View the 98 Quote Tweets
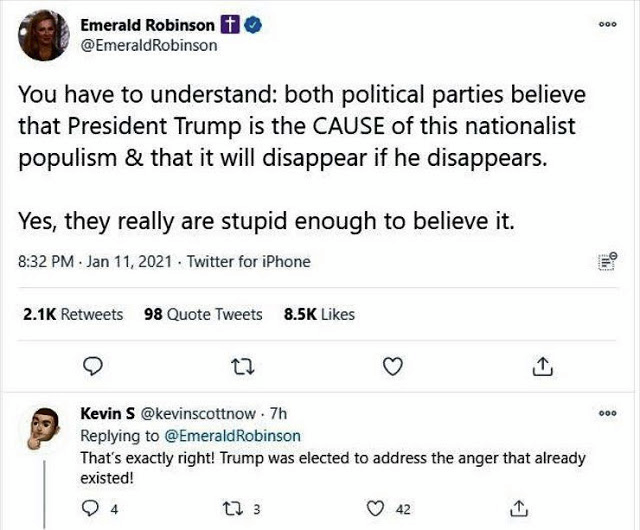640x530 pixels. pyautogui.click(x=203, y=314)
